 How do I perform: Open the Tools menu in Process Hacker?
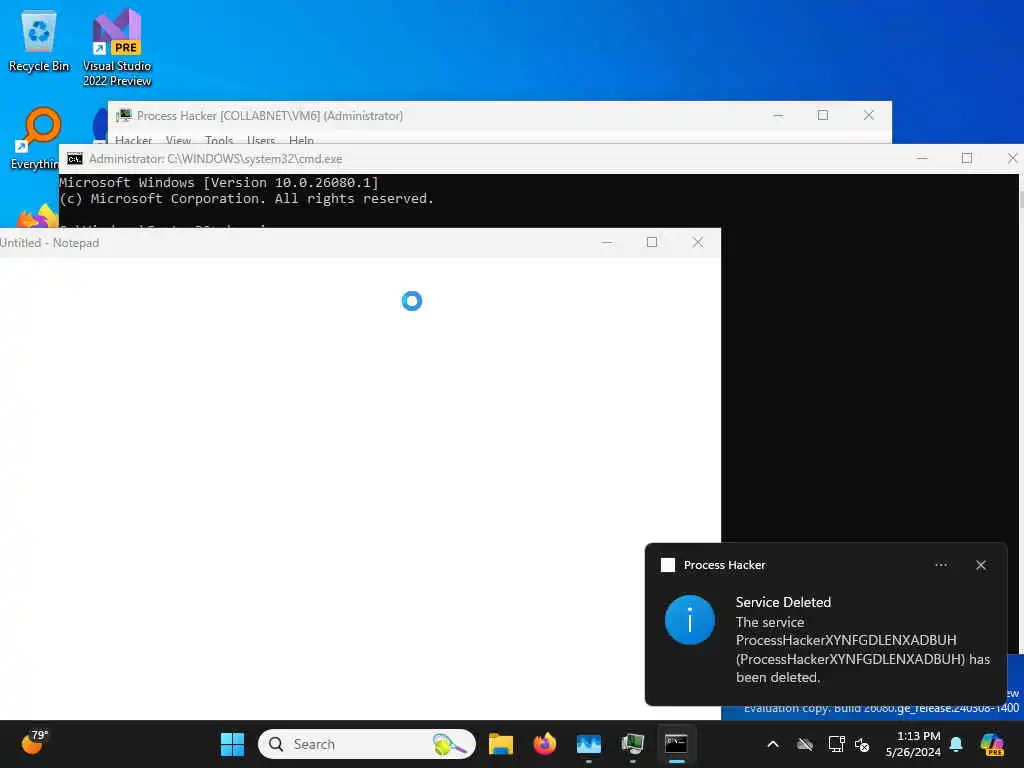tap(219, 139)
